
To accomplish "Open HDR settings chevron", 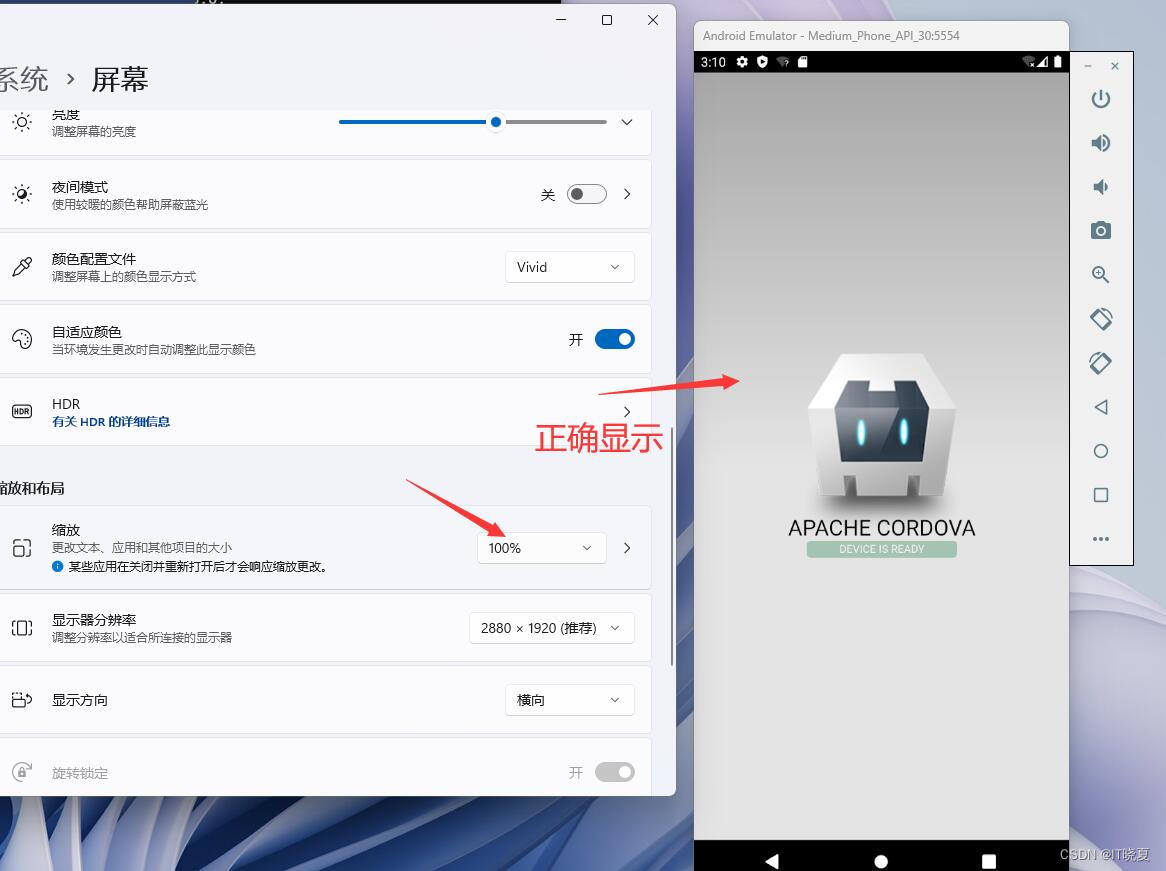I will point(627,411).
